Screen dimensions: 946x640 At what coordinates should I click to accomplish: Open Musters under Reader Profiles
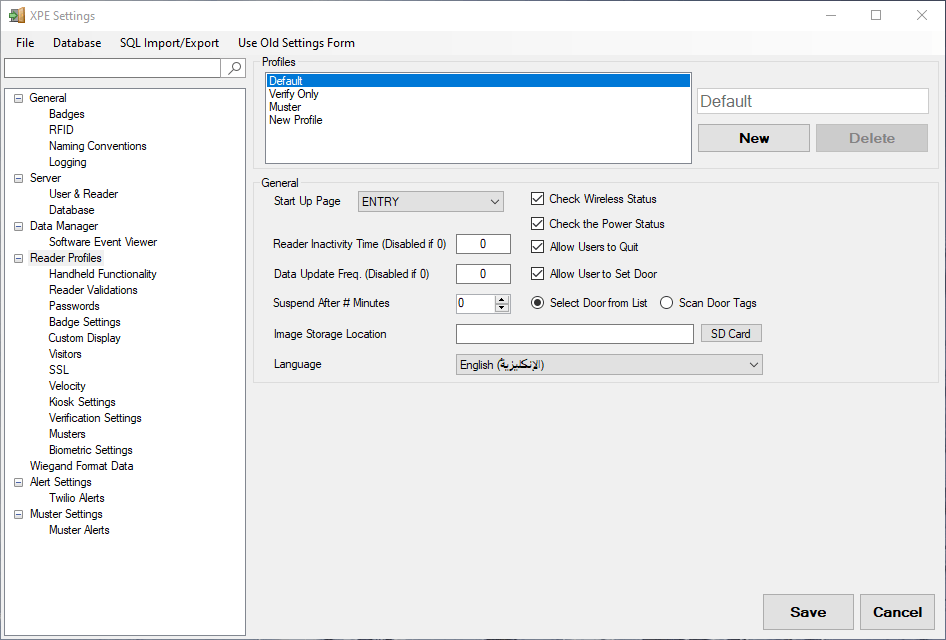point(67,434)
